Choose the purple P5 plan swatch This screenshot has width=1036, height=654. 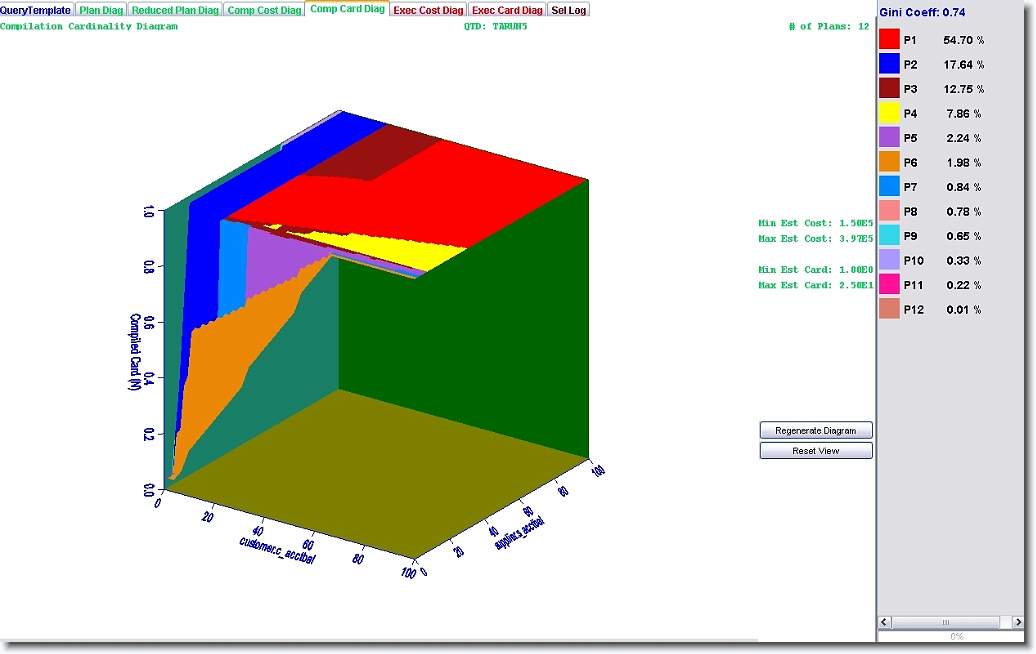[889, 138]
